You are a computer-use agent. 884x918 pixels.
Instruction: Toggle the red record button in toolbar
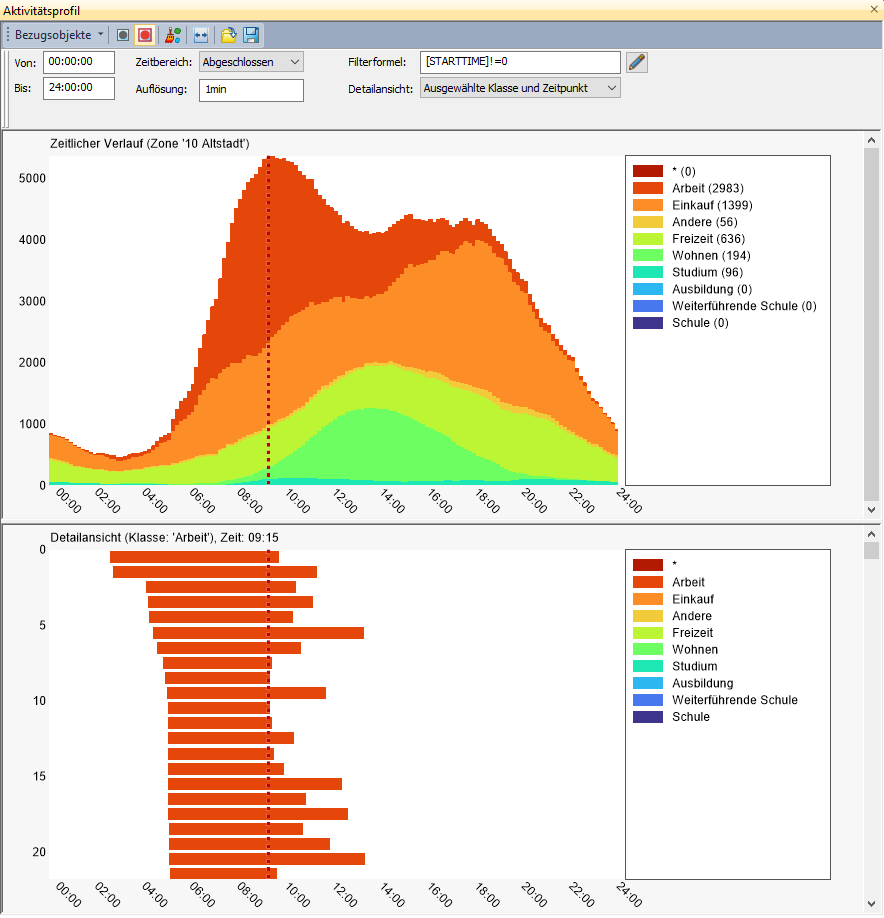(x=145, y=35)
